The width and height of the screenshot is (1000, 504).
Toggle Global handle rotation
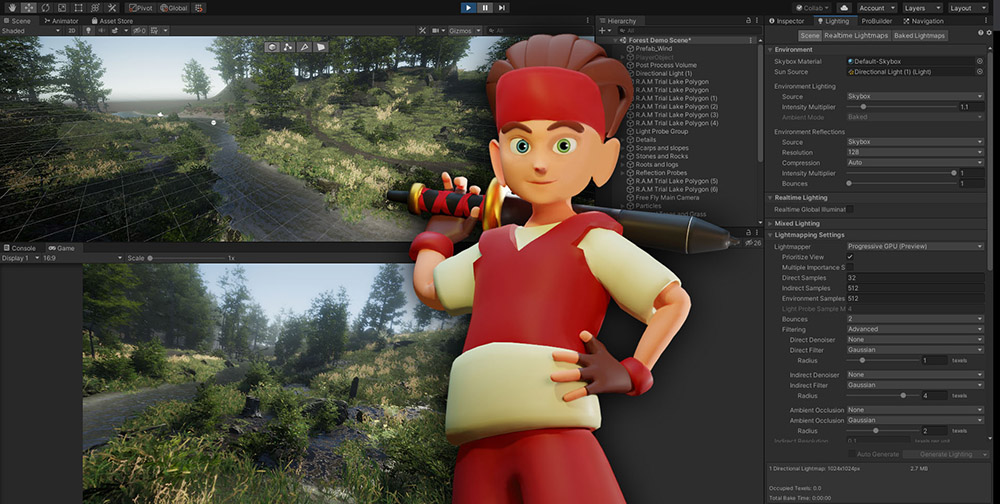pyautogui.click(x=173, y=8)
